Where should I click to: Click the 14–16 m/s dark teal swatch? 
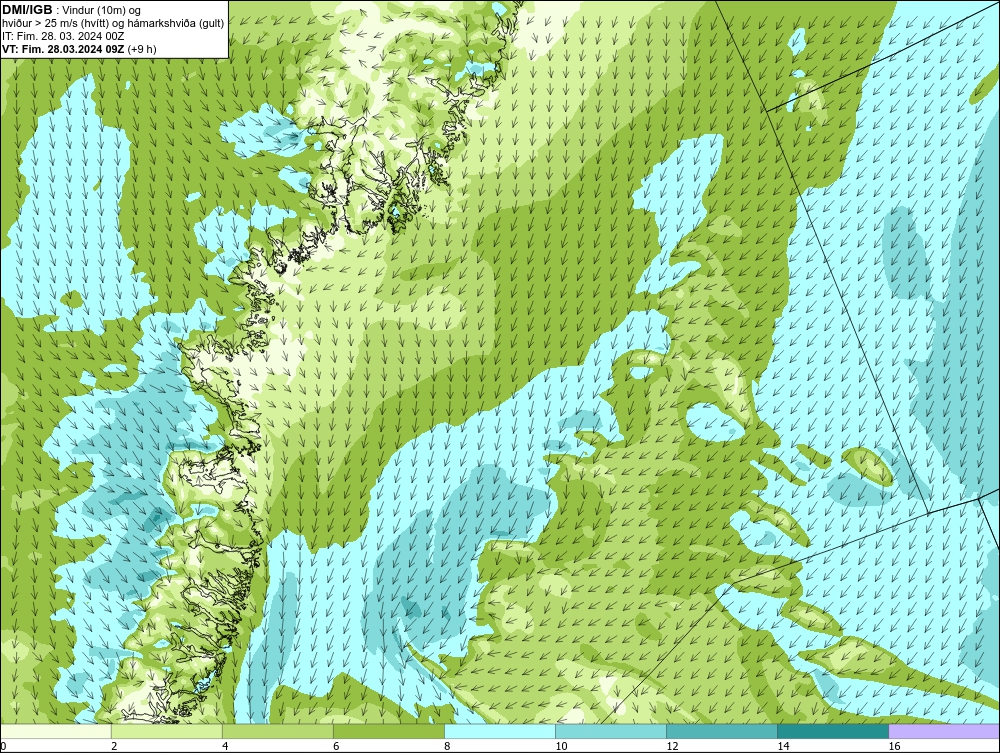[833, 731]
